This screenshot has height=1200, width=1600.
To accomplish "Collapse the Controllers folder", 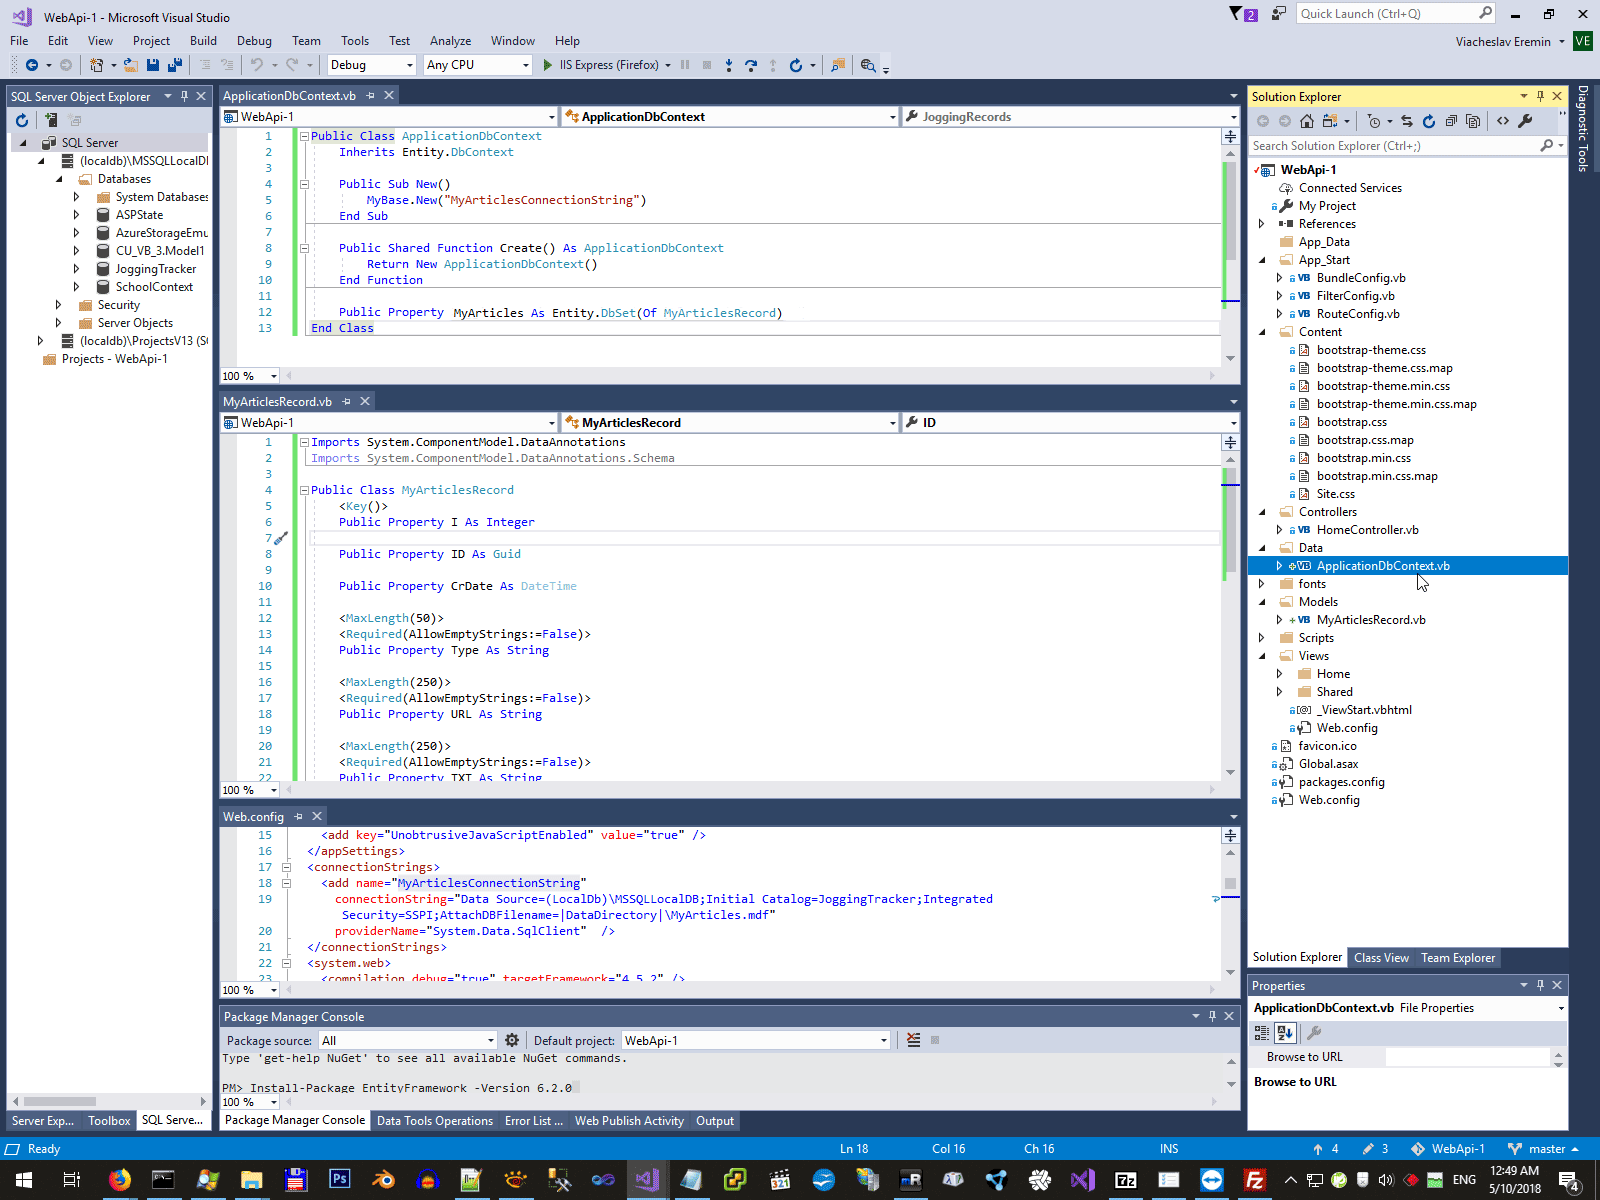I will (1262, 512).
